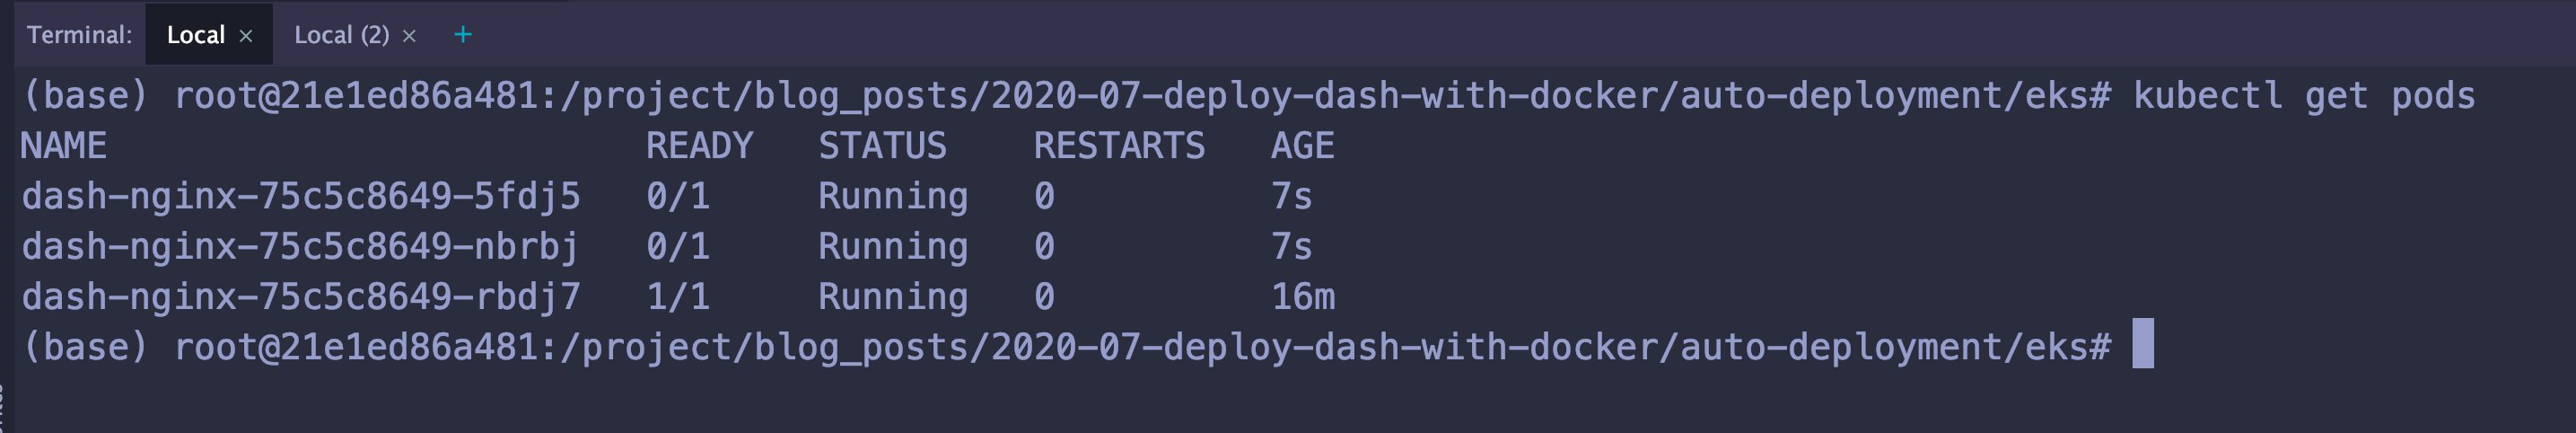The width and height of the screenshot is (2576, 433).
Task: Click pod name dash-nginx-75c5c8649-rbdj7
Action: 301,297
